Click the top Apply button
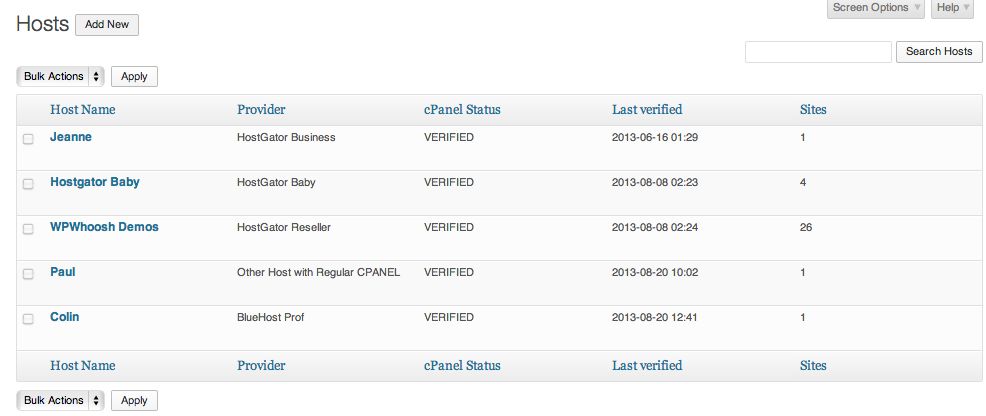The height and width of the screenshot is (416, 986). point(134,77)
